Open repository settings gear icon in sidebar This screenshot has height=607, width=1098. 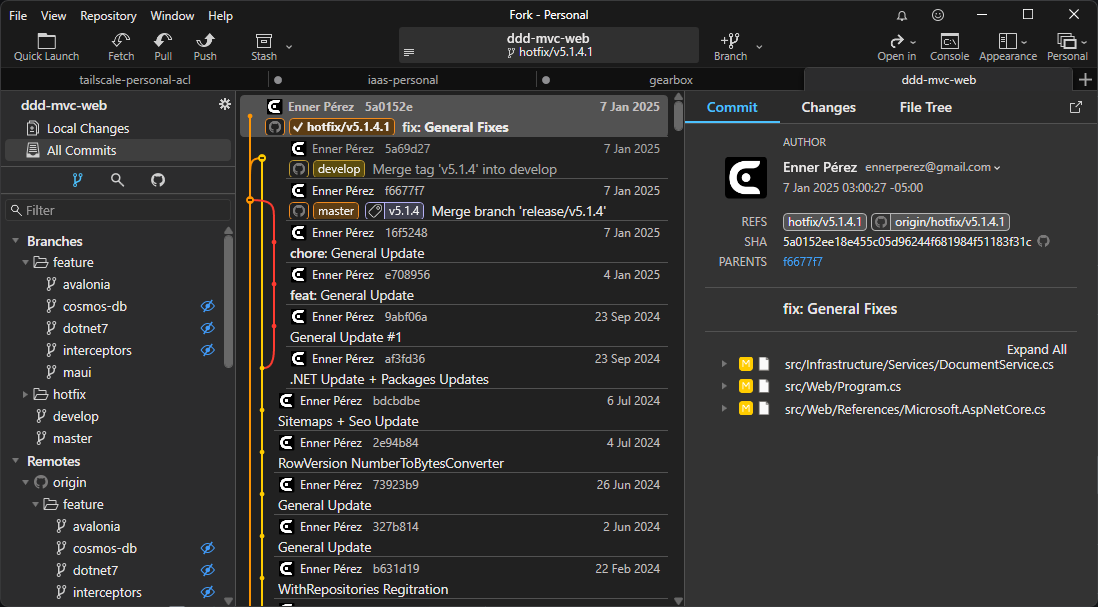225,104
